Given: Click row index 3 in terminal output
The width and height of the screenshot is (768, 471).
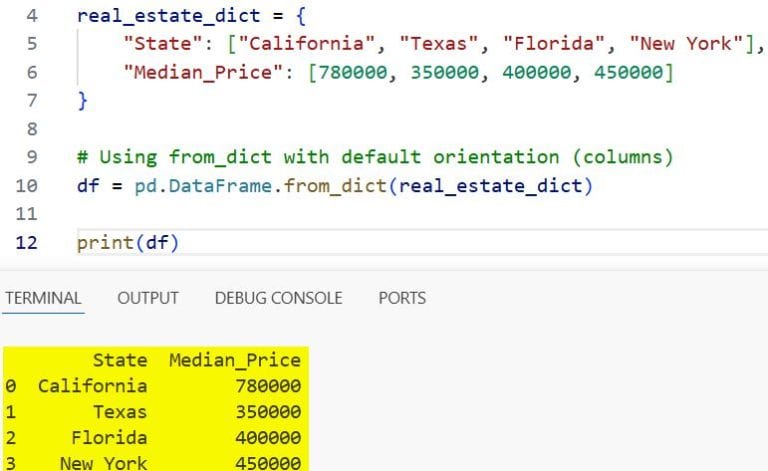Looking at the screenshot, I should (x=11, y=463).
